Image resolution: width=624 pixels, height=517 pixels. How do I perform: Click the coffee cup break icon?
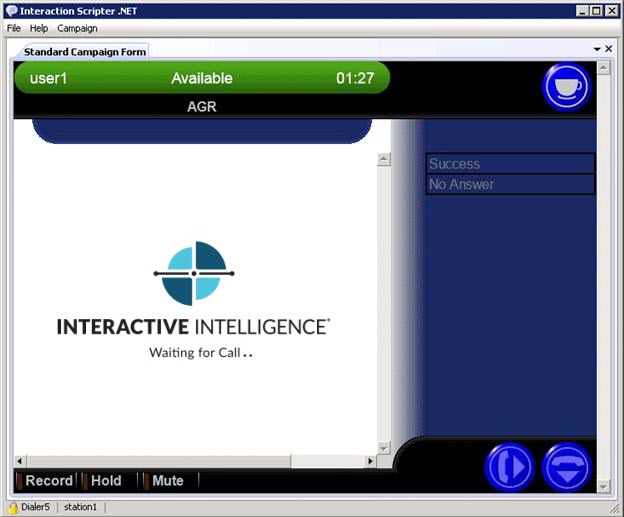click(567, 87)
